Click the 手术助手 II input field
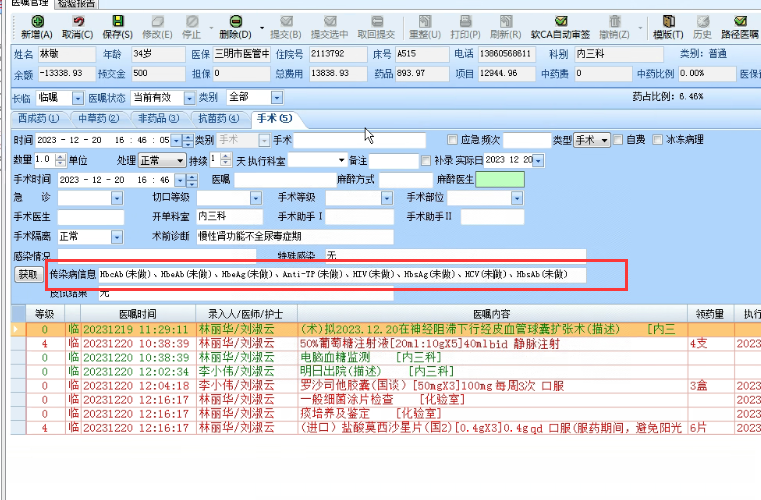This screenshot has width=761, height=500. 492,217
